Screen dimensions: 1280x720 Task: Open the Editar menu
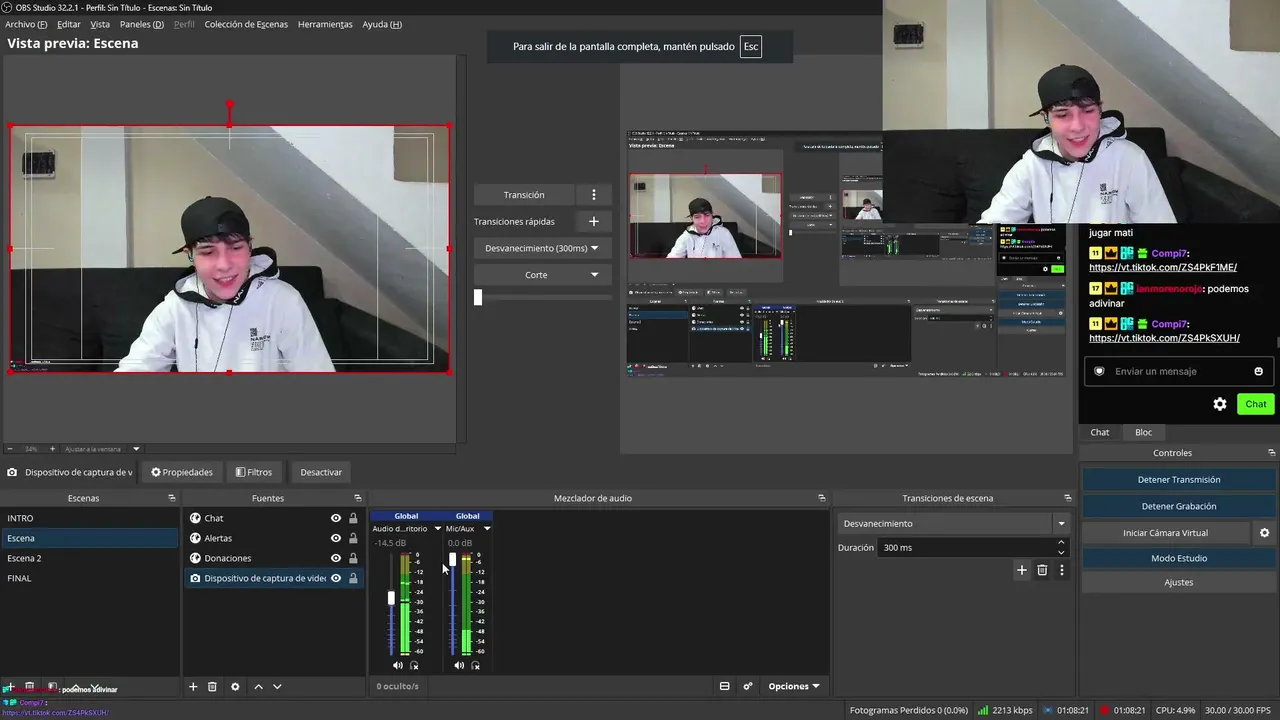click(x=69, y=24)
